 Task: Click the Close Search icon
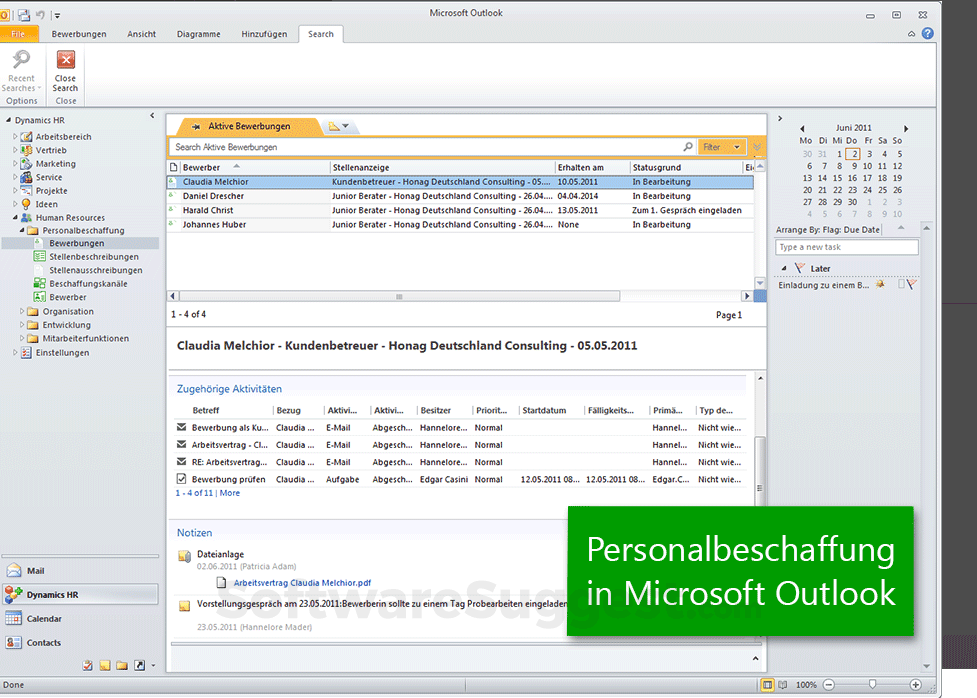point(66,61)
